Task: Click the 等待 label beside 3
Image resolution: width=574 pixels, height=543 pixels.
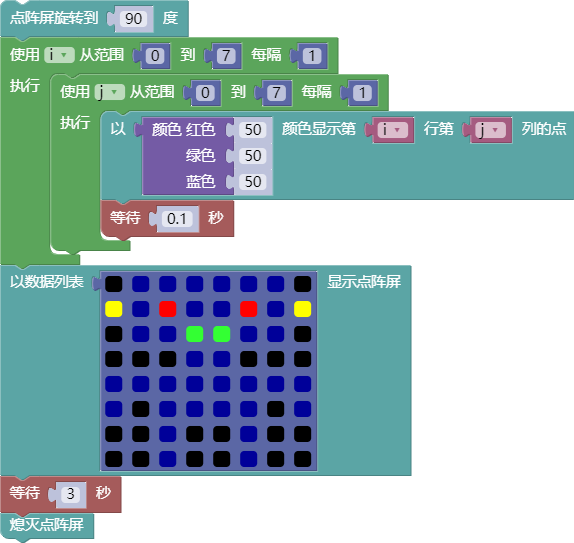Action: click(25, 493)
